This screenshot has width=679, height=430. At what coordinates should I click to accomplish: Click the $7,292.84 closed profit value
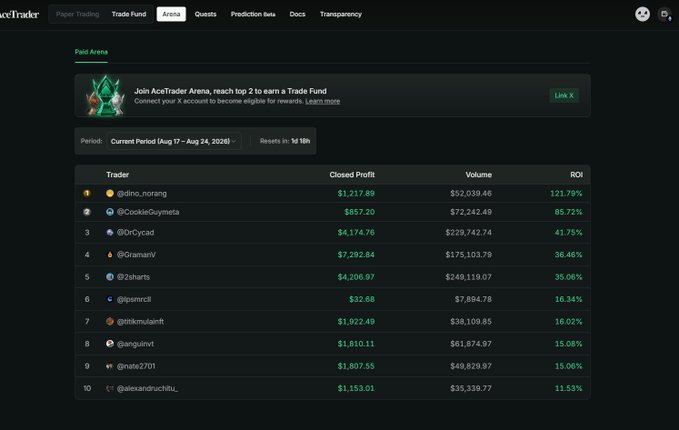coord(356,255)
